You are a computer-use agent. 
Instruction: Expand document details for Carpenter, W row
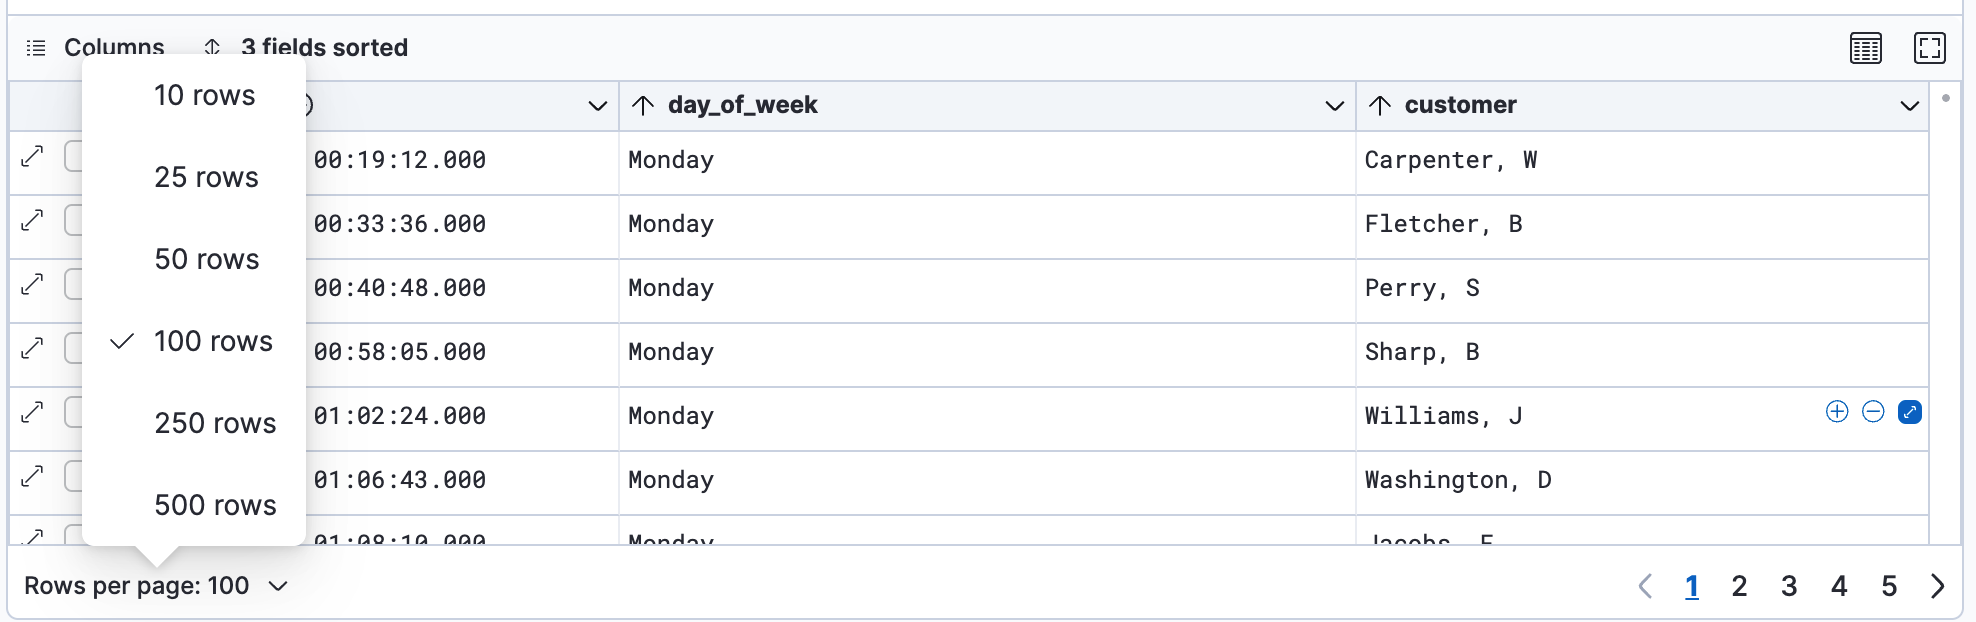click(33, 157)
